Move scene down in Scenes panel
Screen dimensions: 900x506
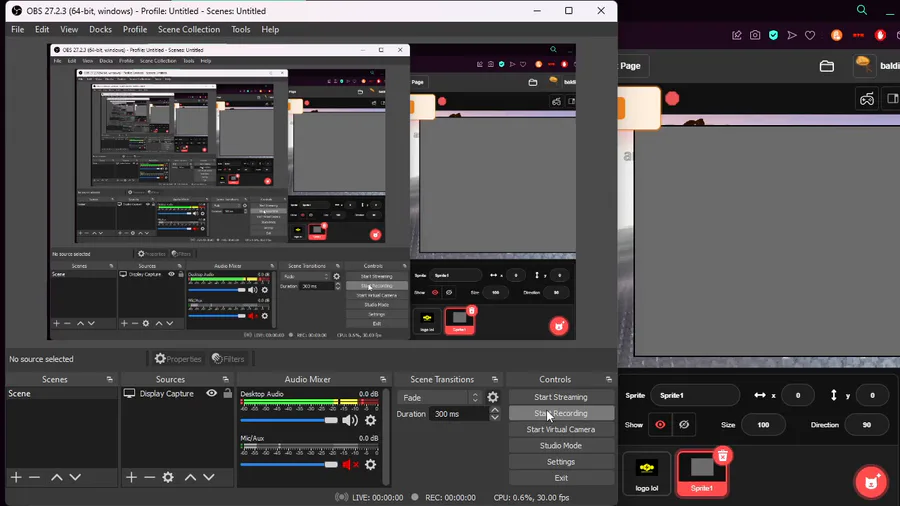(75, 477)
